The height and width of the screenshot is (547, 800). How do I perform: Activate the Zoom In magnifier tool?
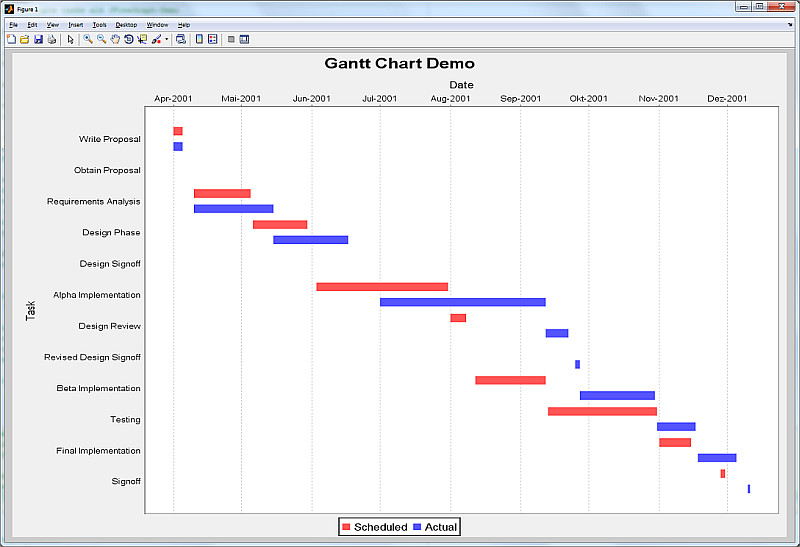click(88, 39)
